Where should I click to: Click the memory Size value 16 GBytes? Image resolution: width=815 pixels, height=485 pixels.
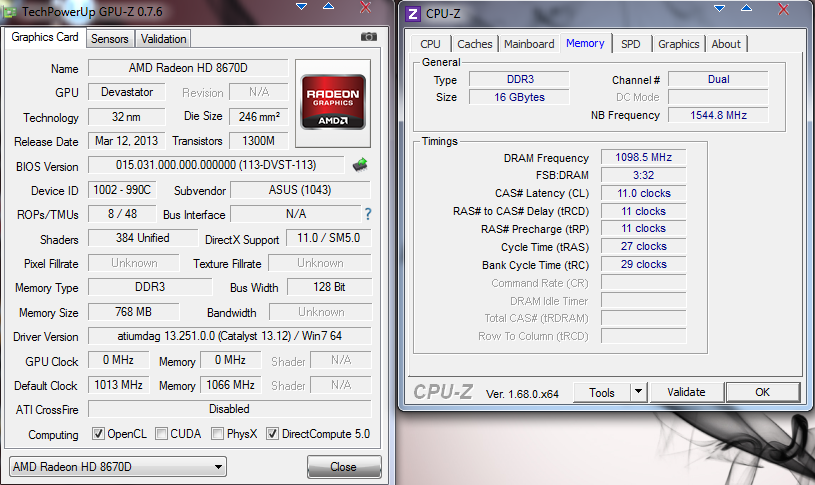(x=519, y=97)
